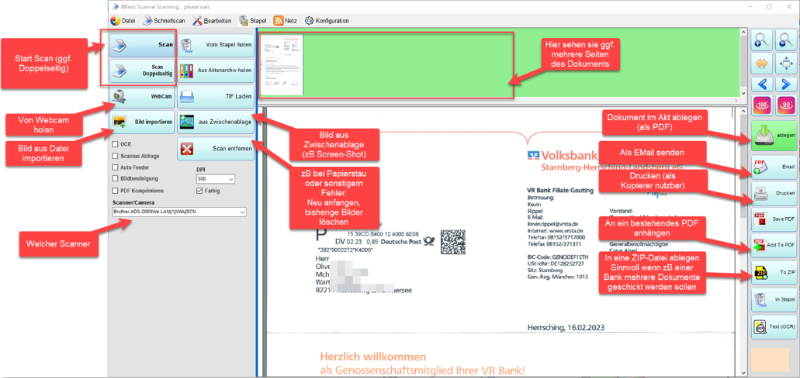
Task: Open the Konfiguration menu
Action: pyautogui.click(x=327, y=21)
